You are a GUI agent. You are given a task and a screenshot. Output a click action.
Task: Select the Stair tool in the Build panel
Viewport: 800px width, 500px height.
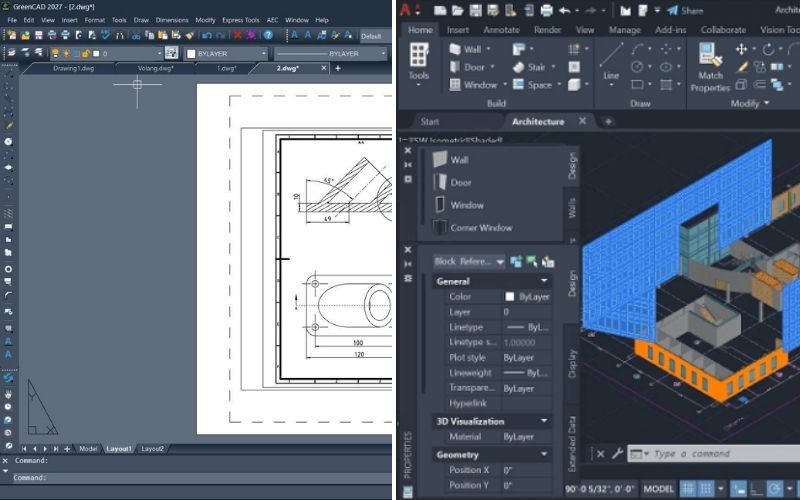(529, 67)
